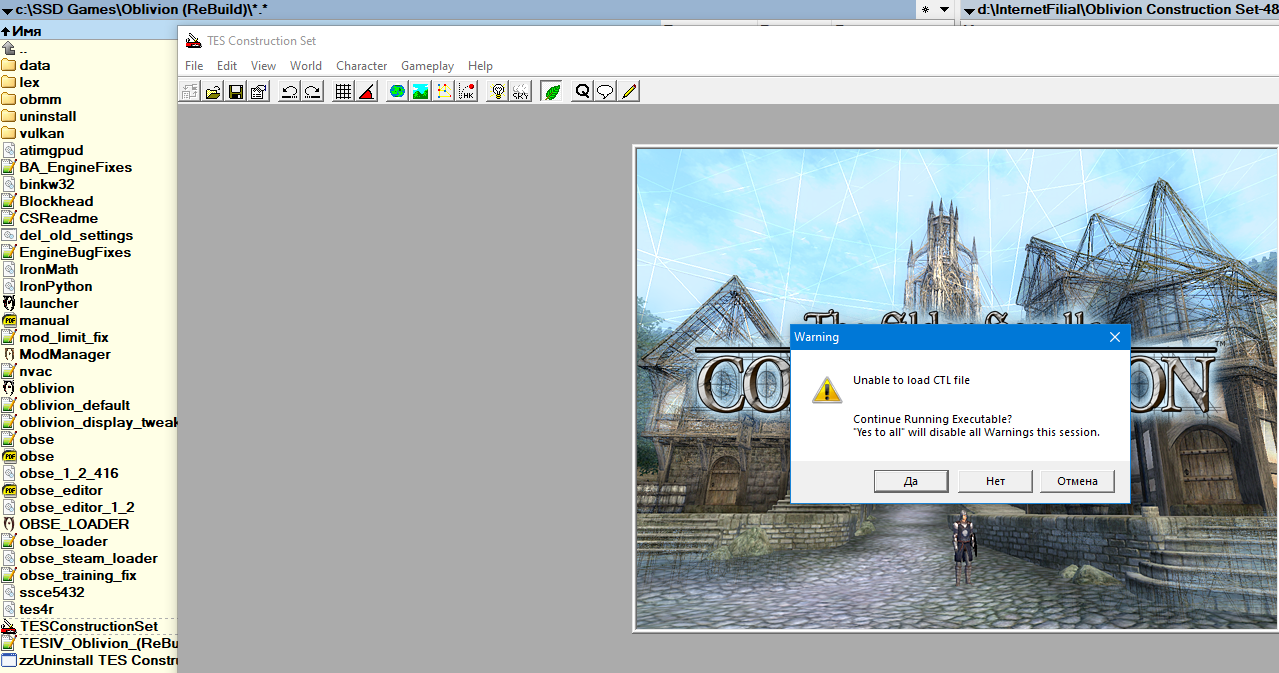The width and height of the screenshot is (1279, 673).
Task: Toggle the Sky display icon
Action: tap(520, 92)
